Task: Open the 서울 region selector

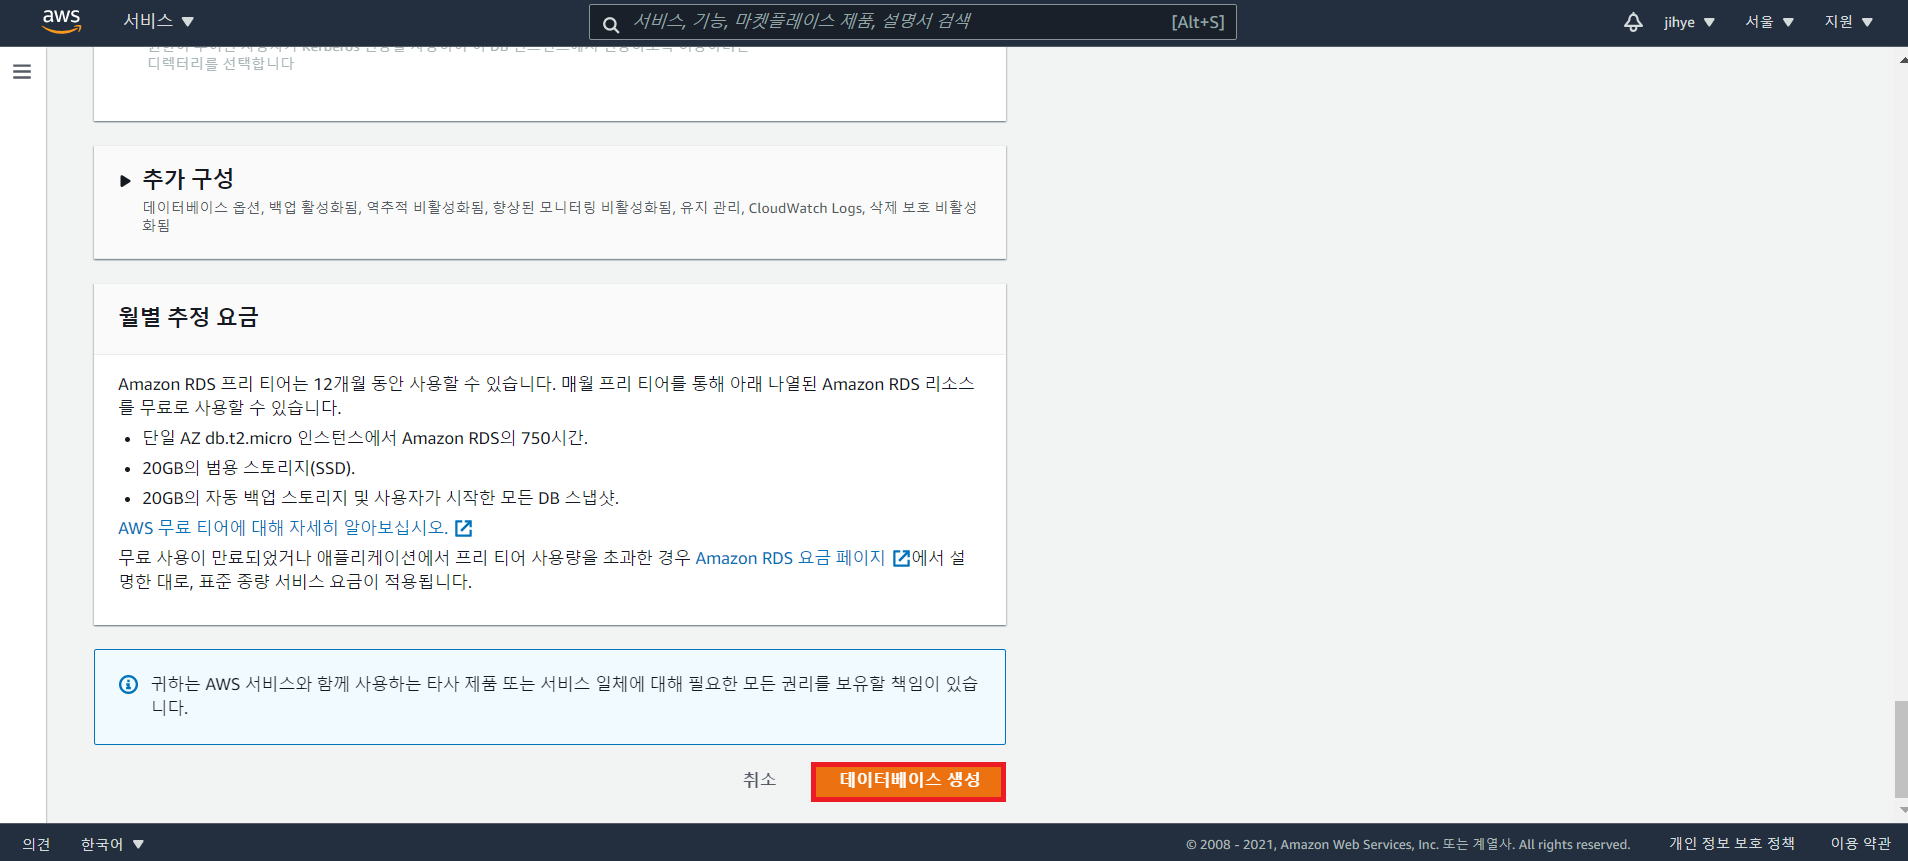Action: click(1769, 22)
